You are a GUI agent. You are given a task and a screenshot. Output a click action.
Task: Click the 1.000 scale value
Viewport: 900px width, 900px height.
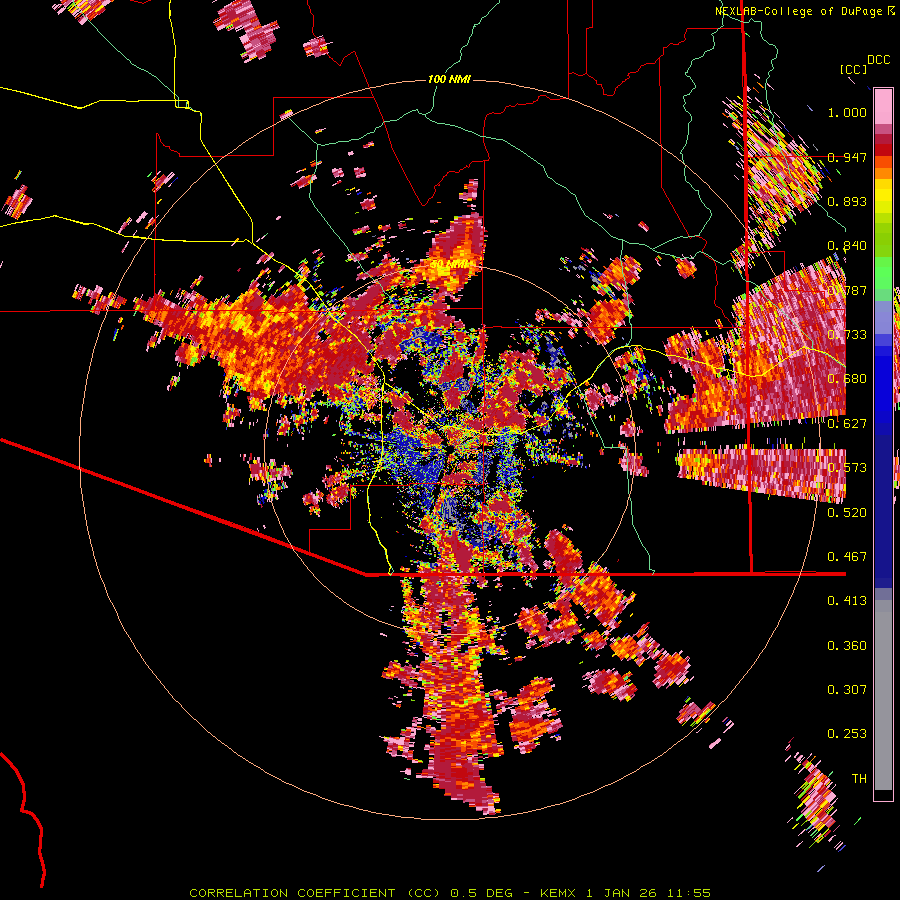pyautogui.click(x=847, y=112)
